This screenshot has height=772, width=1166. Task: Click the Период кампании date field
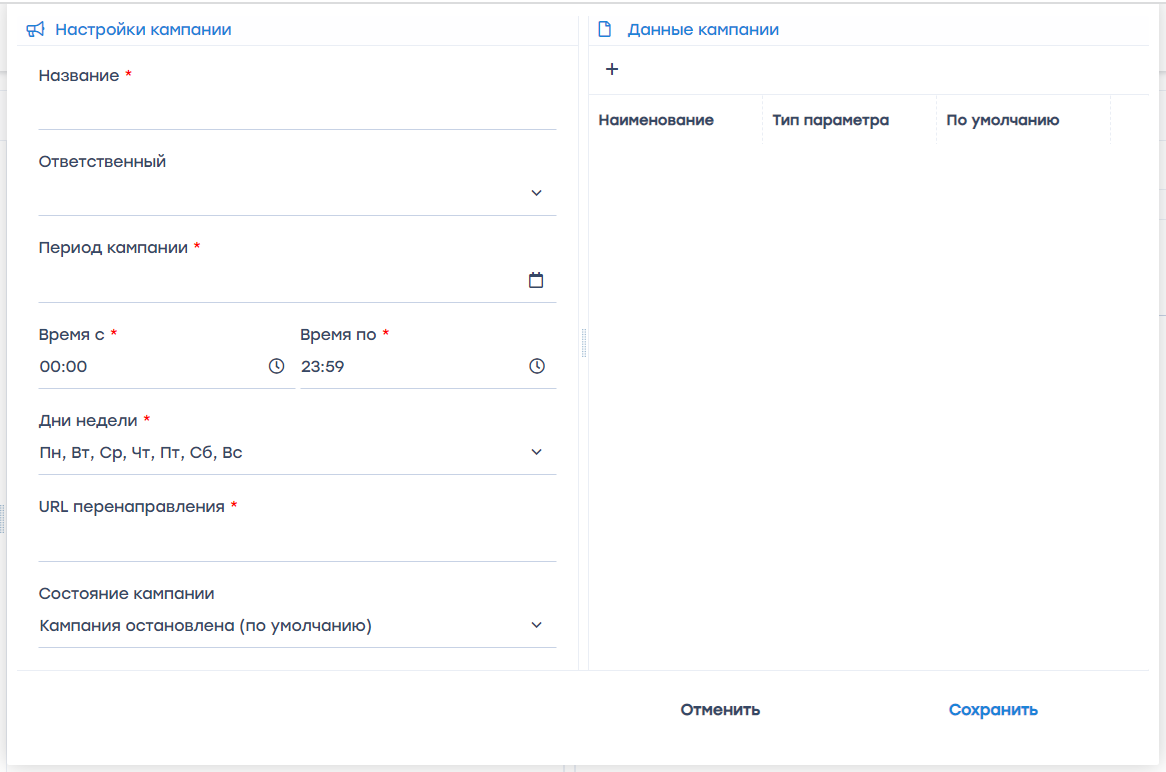[x=280, y=281]
